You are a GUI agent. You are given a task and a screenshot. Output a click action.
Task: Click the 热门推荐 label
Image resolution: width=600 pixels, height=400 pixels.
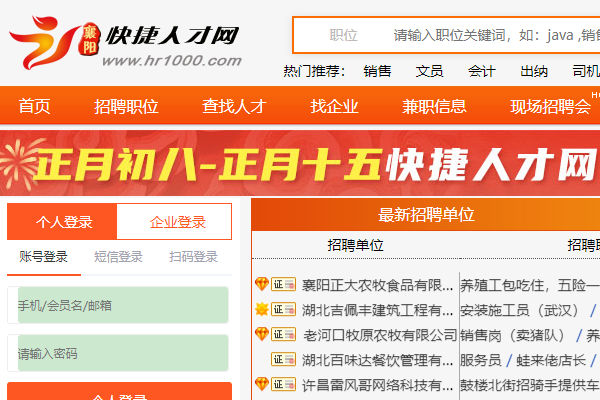pos(314,71)
